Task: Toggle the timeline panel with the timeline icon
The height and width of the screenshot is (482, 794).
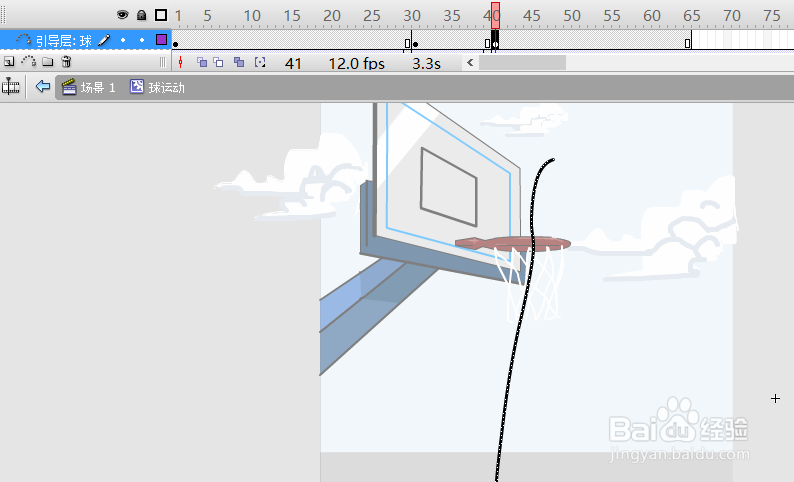Action: (x=11, y=87)
